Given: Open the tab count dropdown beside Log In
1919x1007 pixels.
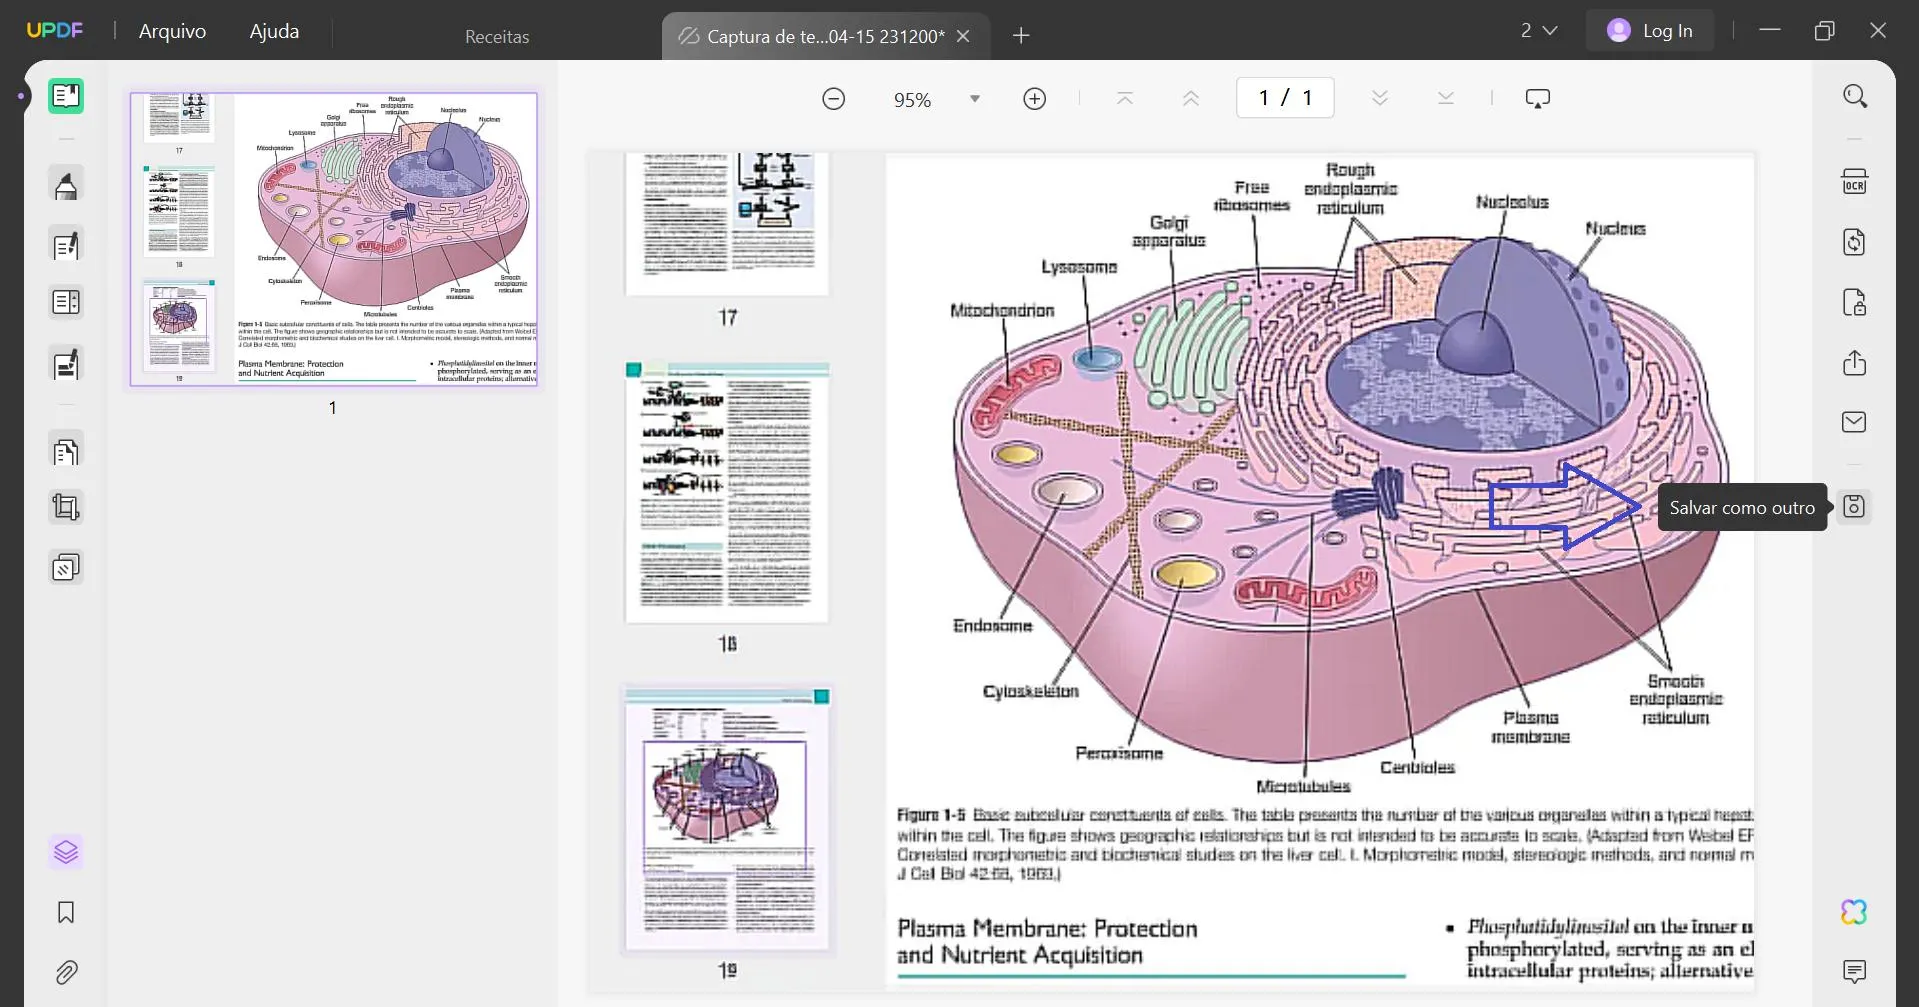Looking at the screenshot, I should [1539, 30].
